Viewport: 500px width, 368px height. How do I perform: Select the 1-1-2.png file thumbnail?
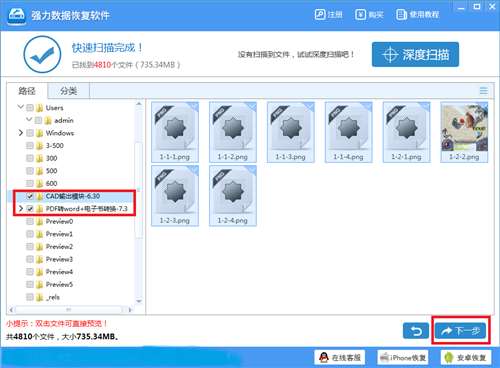coord(233,132)
